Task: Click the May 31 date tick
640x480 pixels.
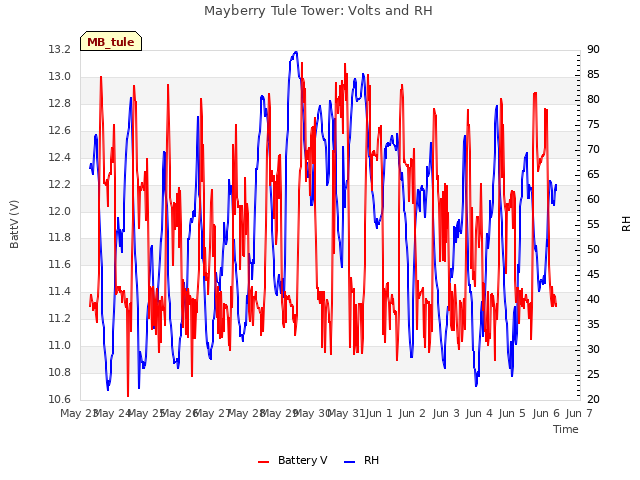Action: click(x=346, y=413)
